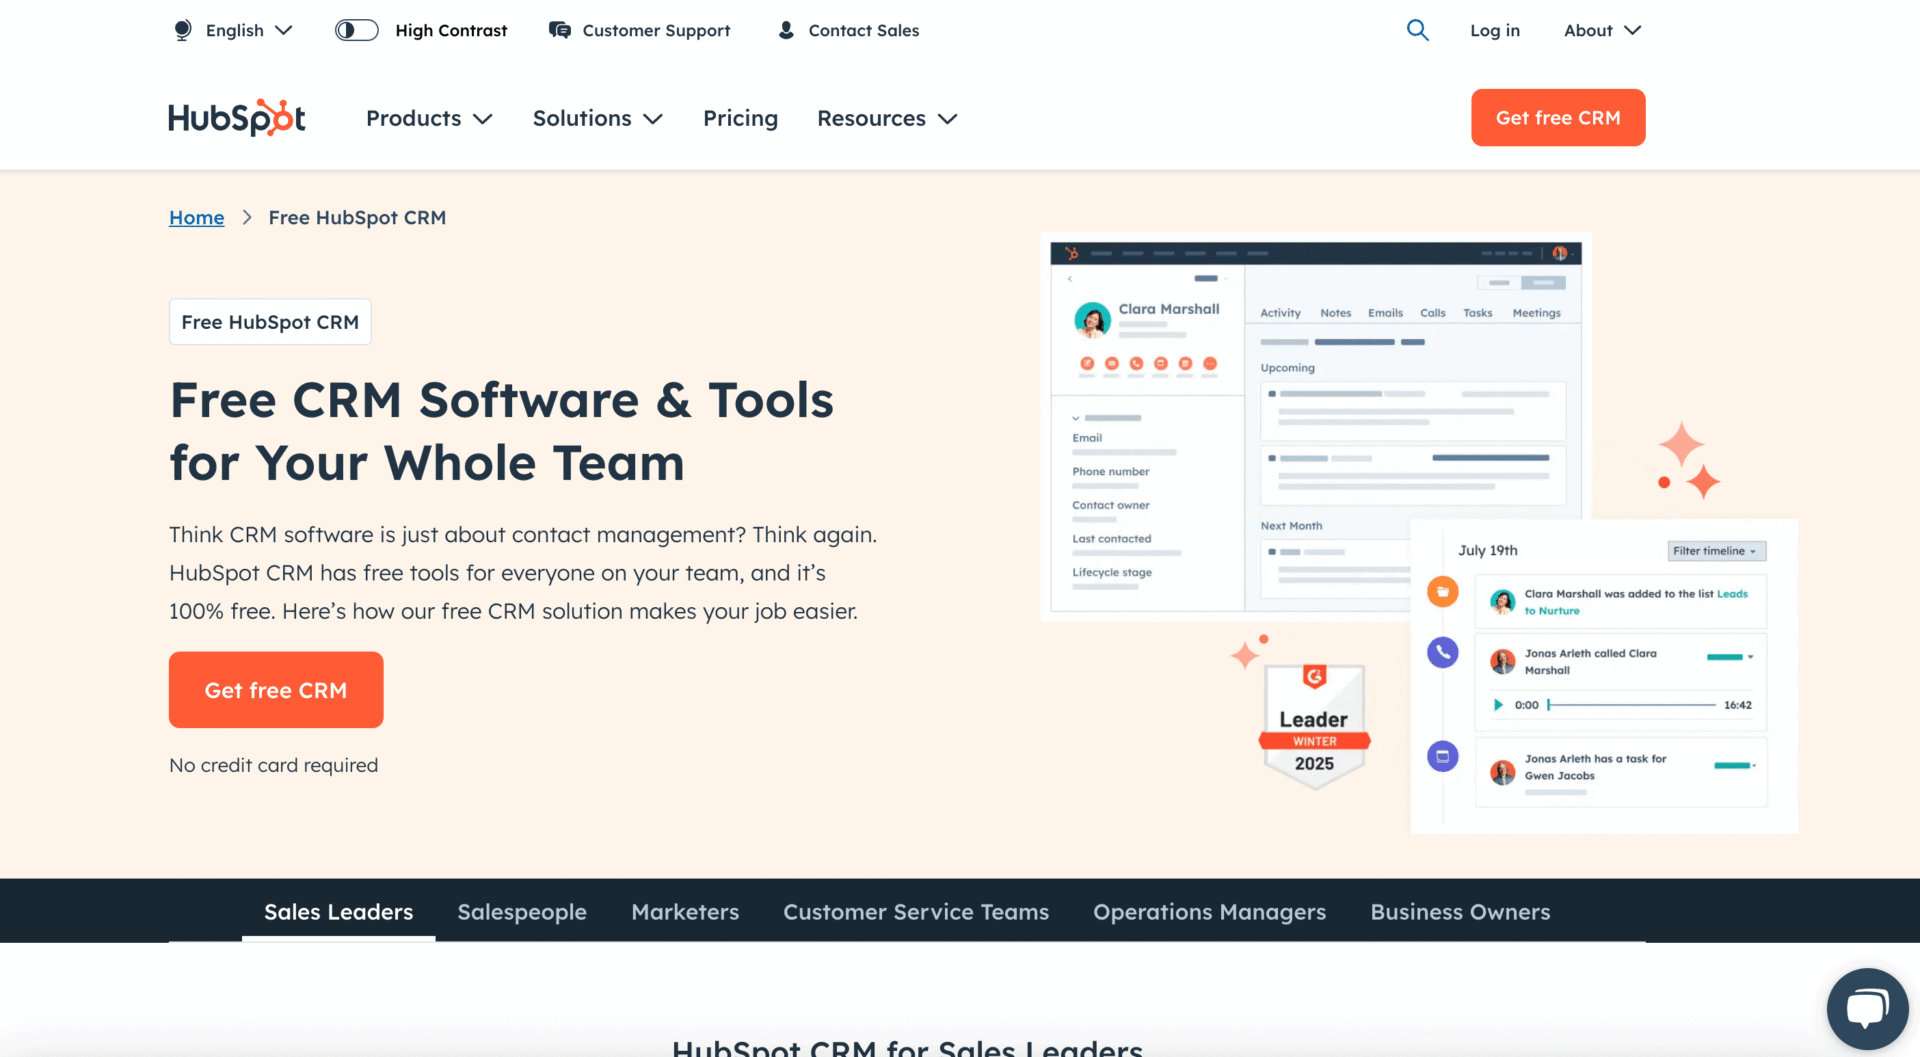
Task: Open the Filter timeline dropdown
Action: (1716, 550)
